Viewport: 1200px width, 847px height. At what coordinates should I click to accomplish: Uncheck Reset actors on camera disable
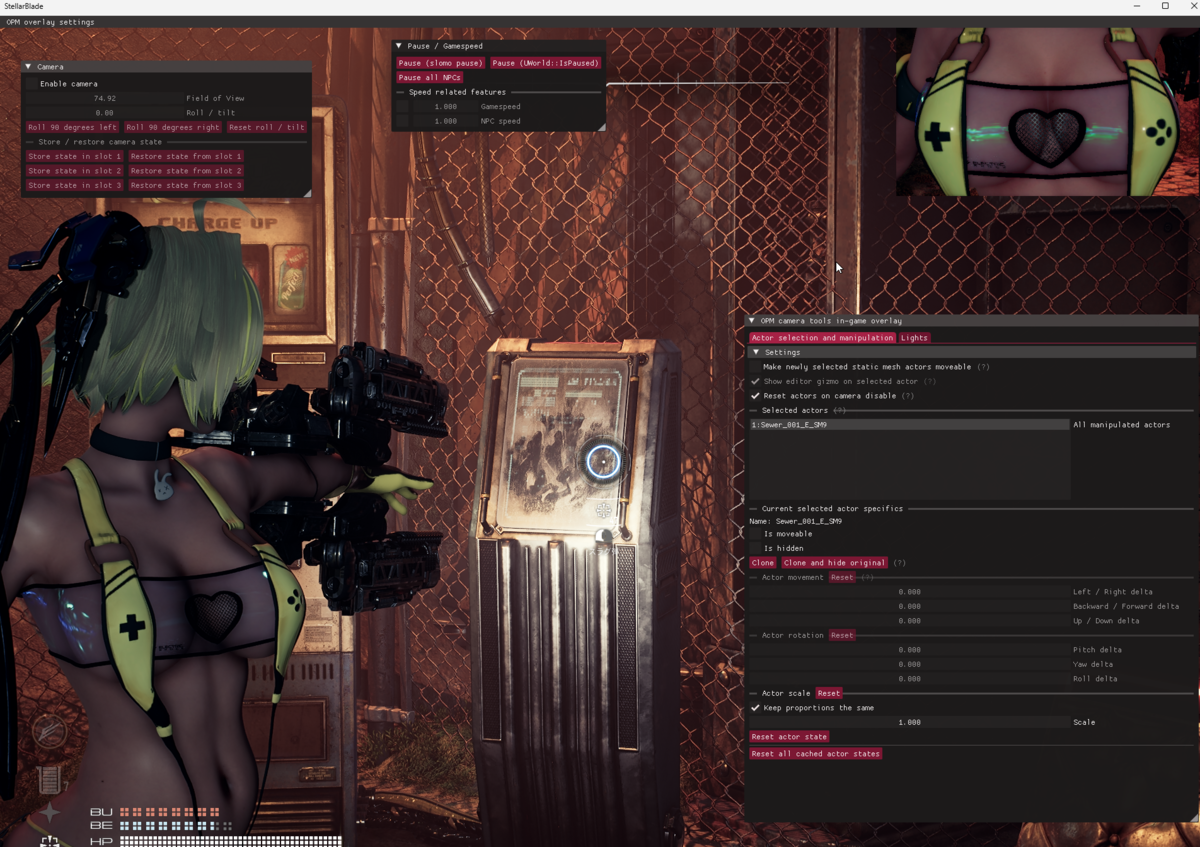coord(755,396)
